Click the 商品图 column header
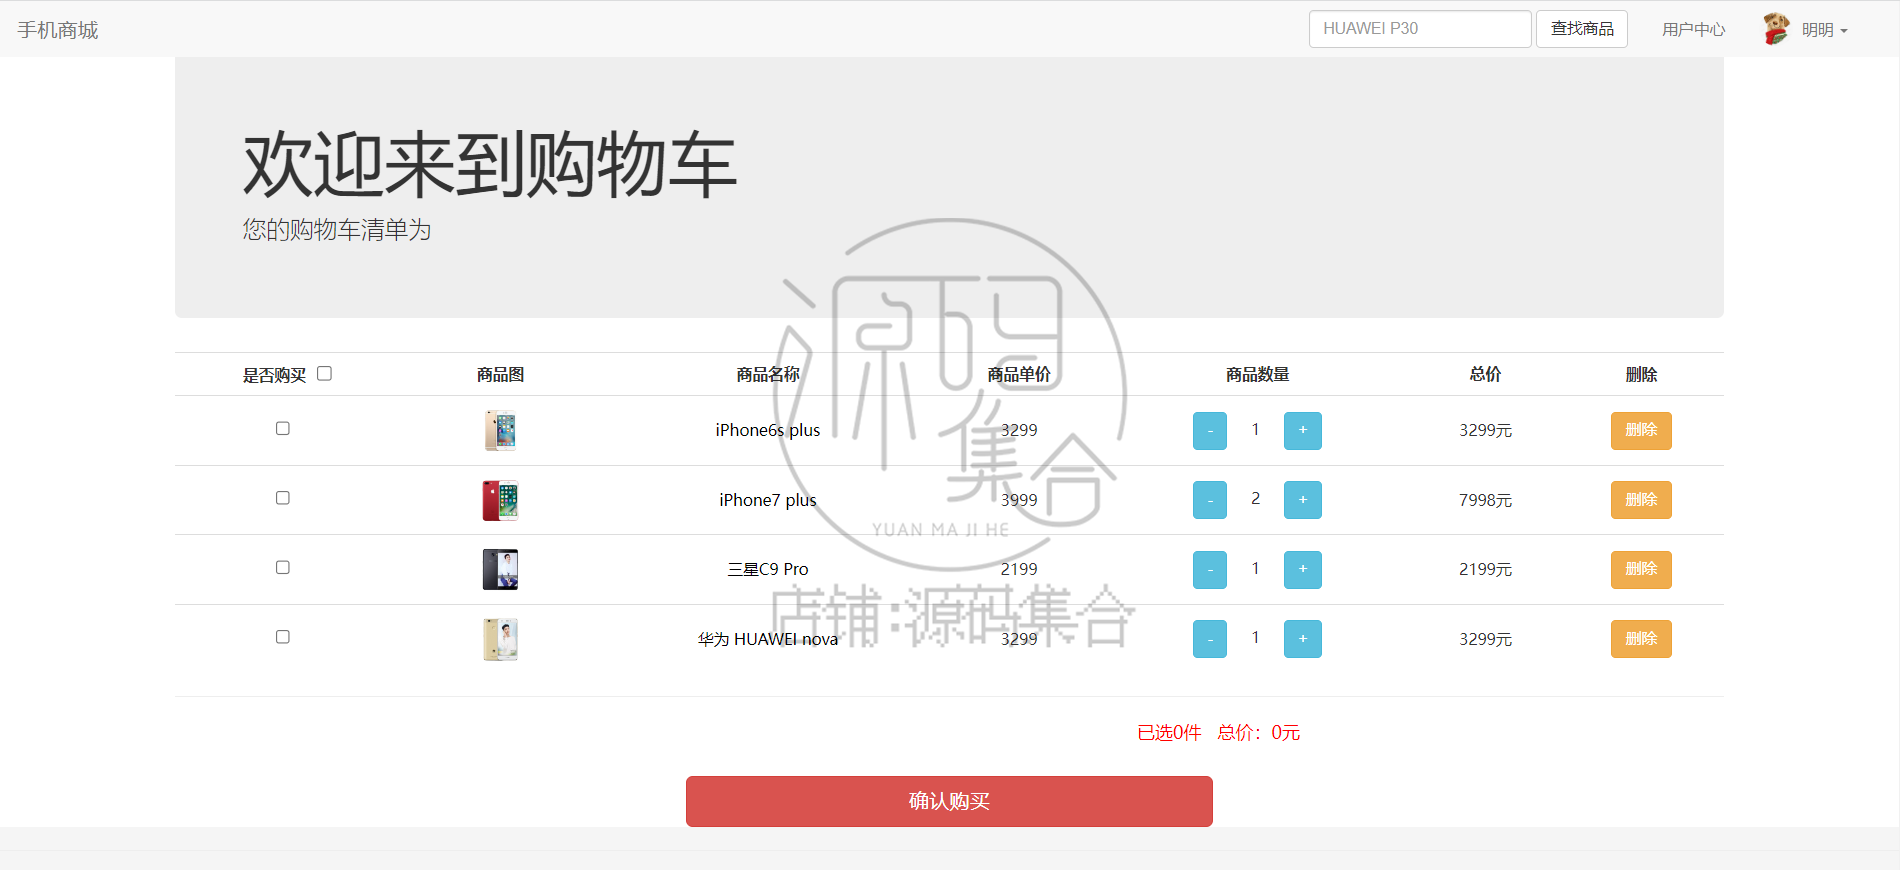This screenshot has width=1900, height=870. [500, 375]
